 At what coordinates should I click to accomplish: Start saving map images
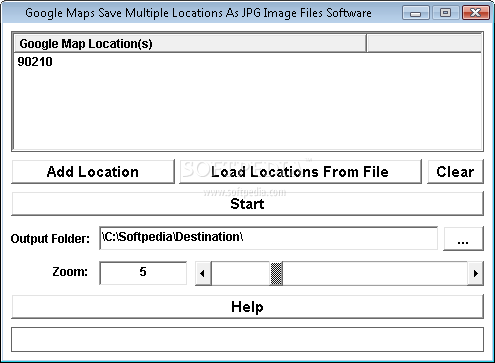tap(247, 204)
